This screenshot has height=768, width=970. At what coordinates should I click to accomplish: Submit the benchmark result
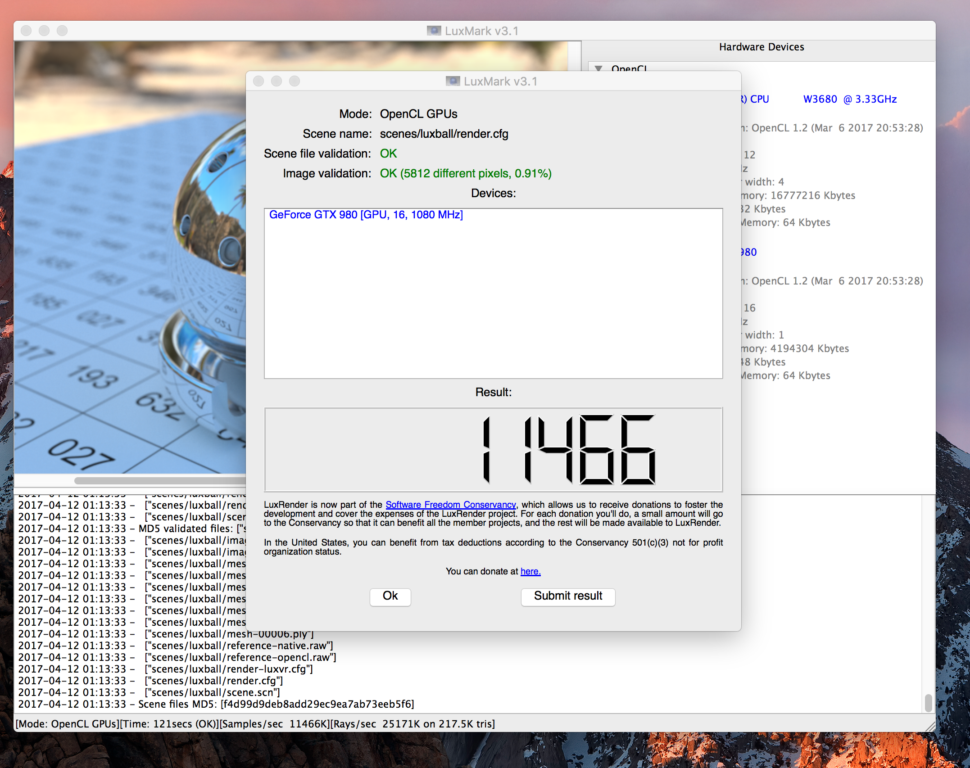tap(568, 597)
